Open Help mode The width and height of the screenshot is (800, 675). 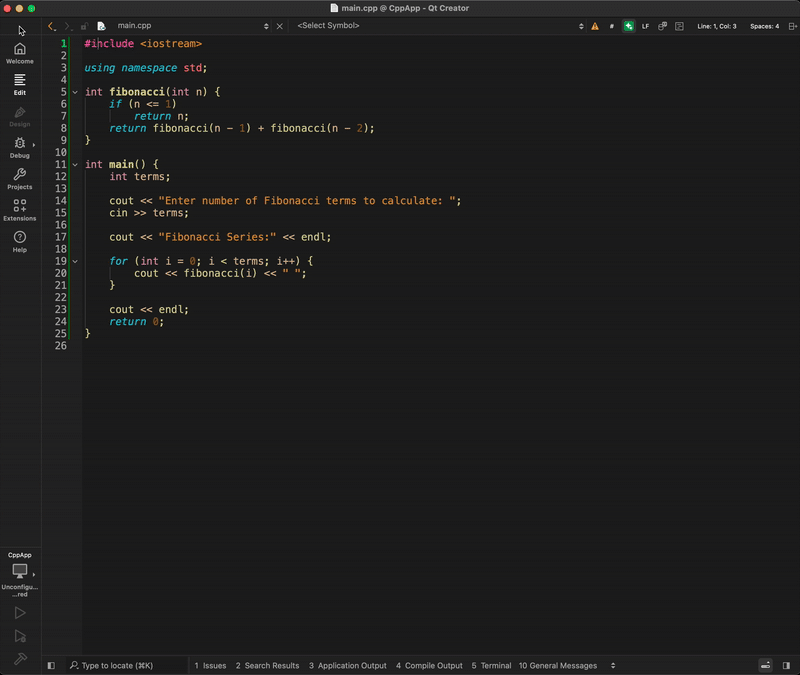(19, 240)
